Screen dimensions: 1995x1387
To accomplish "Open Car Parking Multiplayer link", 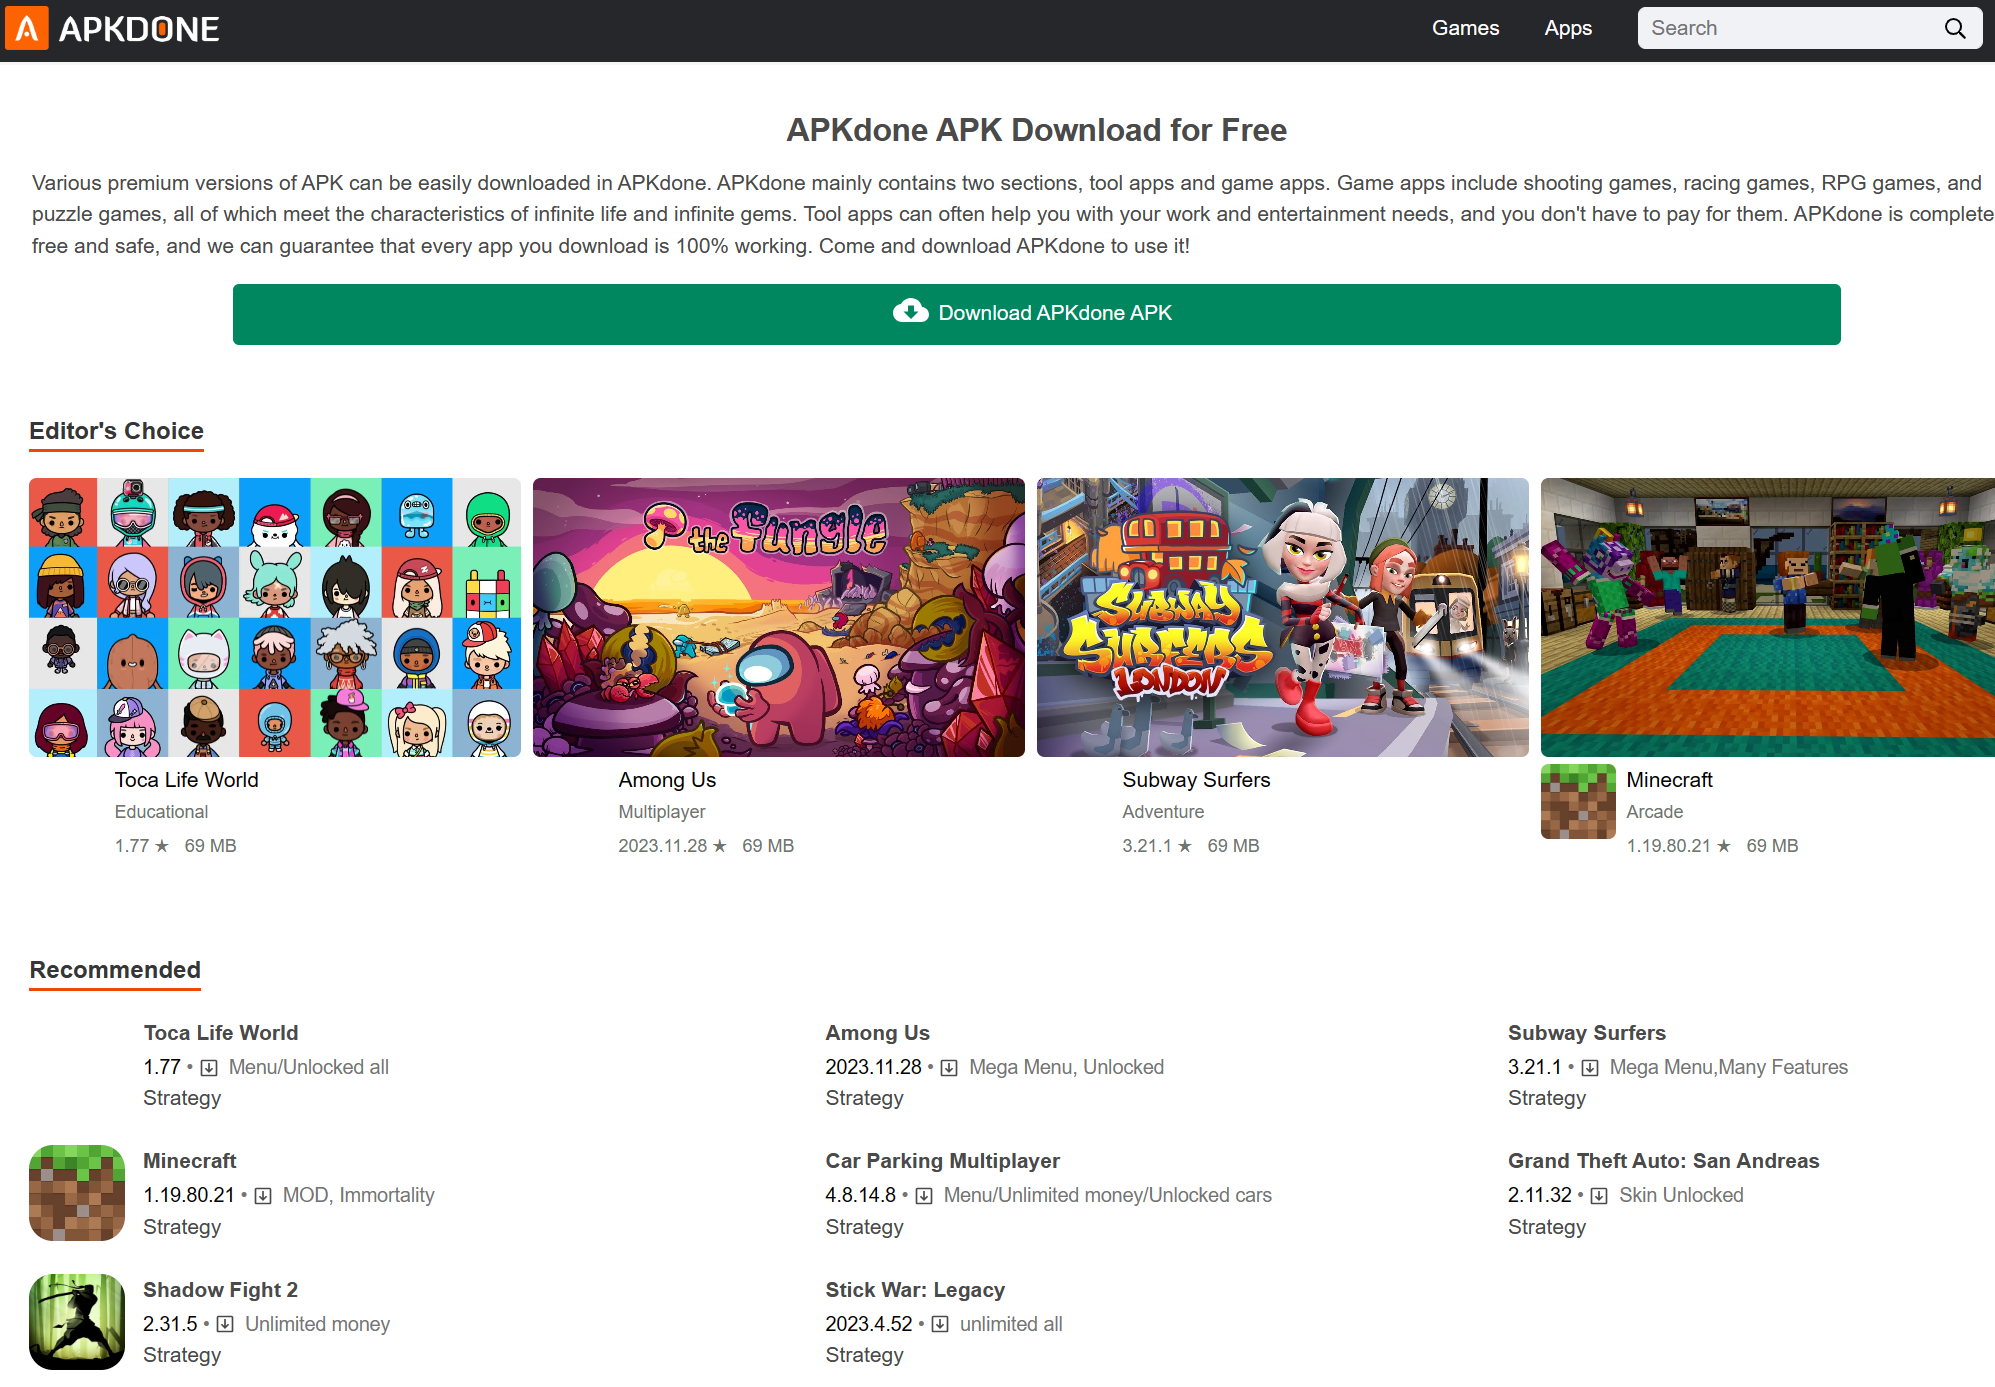I will (x=942, y=1161).
